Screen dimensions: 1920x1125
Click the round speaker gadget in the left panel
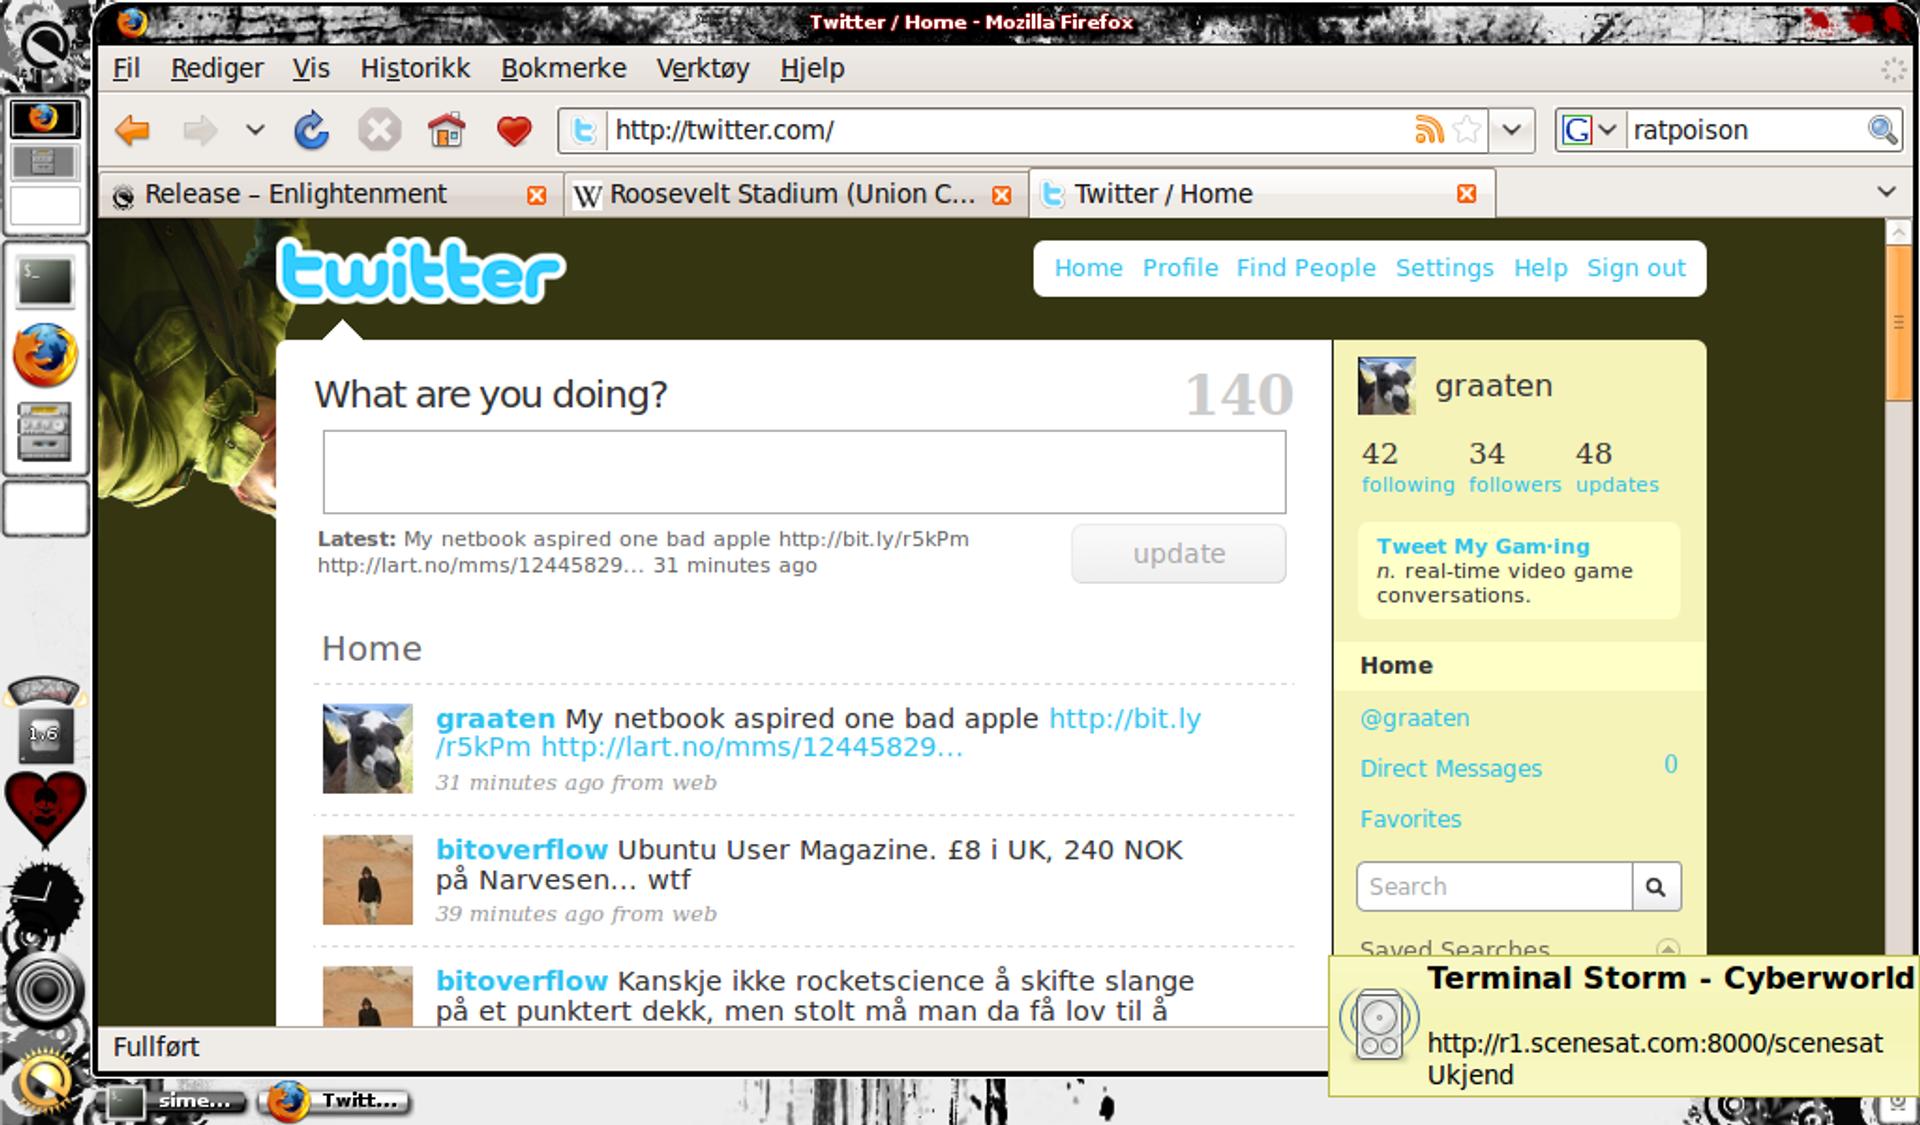tap(45, 989)
